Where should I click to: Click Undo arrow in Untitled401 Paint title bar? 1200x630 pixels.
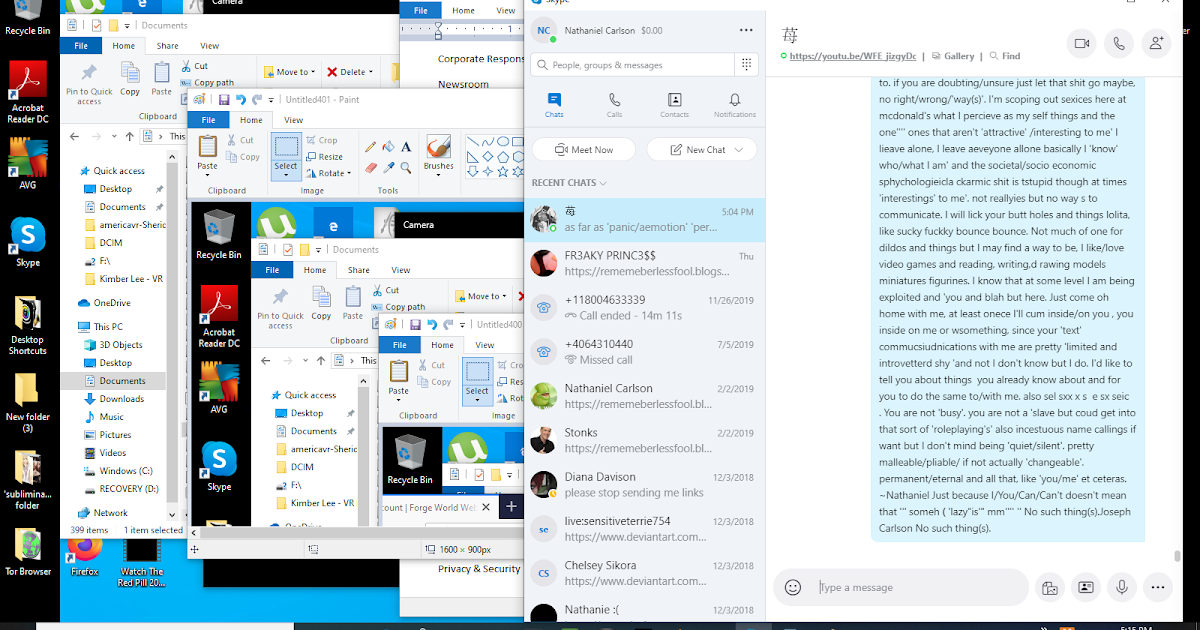pyautogui.click(x=241, y=100)
